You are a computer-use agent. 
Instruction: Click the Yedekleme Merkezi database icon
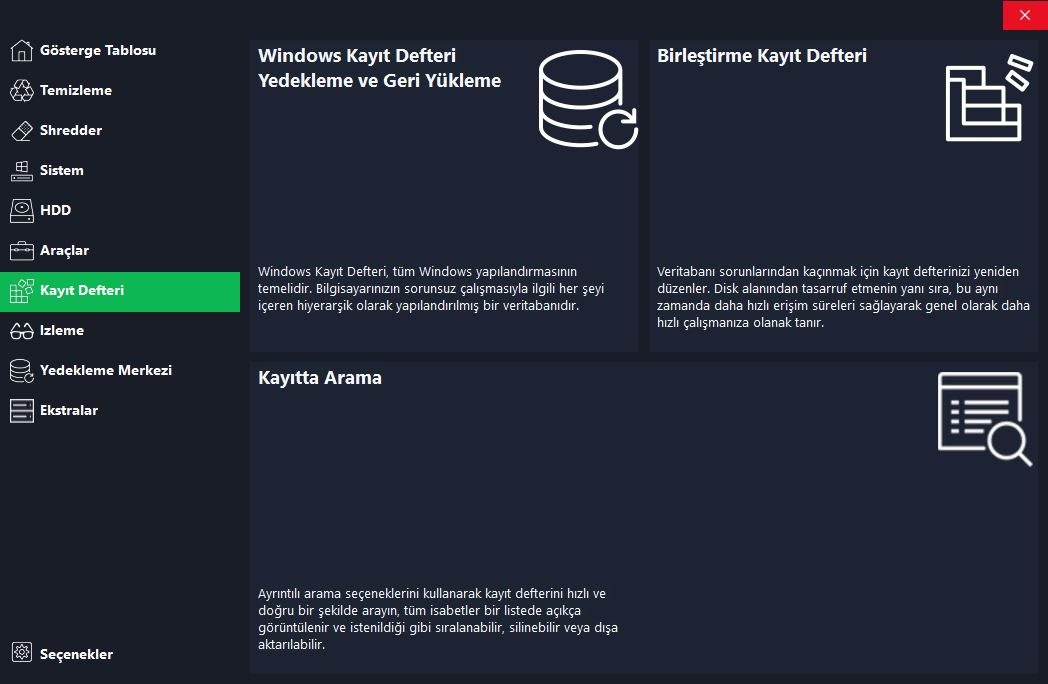point(21,370)
